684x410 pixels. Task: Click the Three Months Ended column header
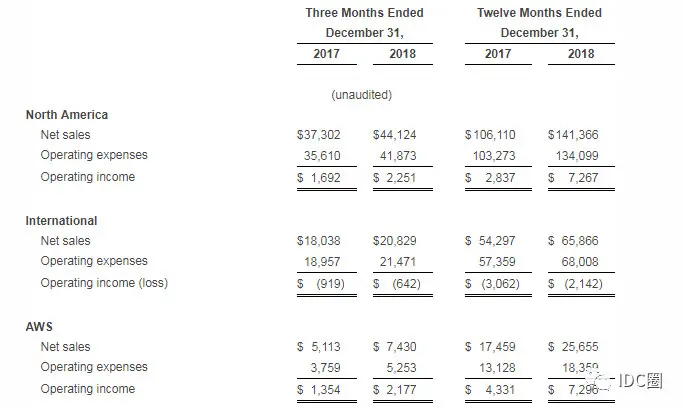pos(365,13)
